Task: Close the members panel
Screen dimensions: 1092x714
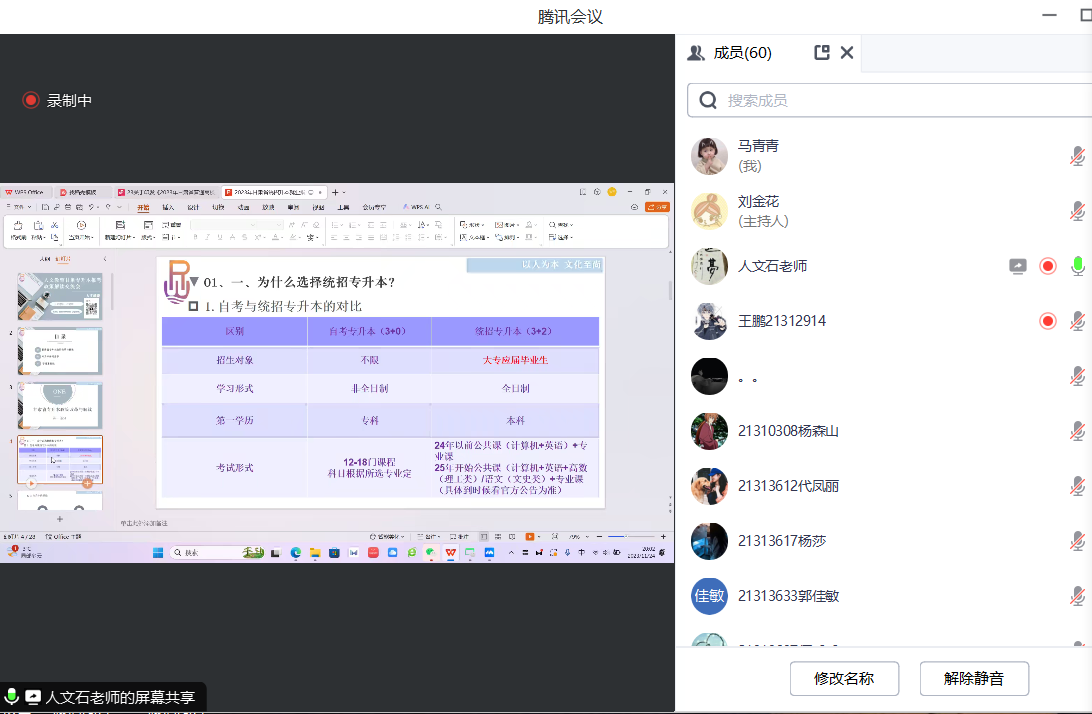Action: click(x=847, y=53)
